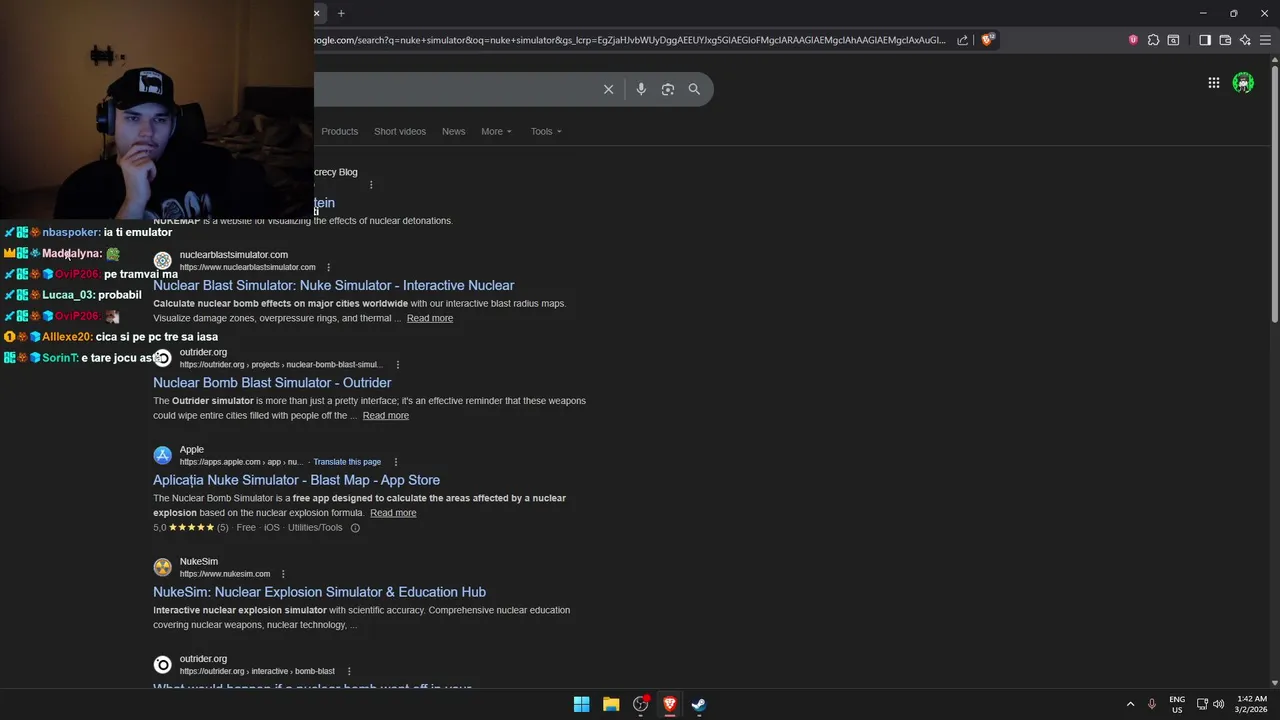Image resolution: width=1280 pixels, height=720 pixels.
Task: Open options for nuclearblastsimulator.com result
Action: [328, 267]
